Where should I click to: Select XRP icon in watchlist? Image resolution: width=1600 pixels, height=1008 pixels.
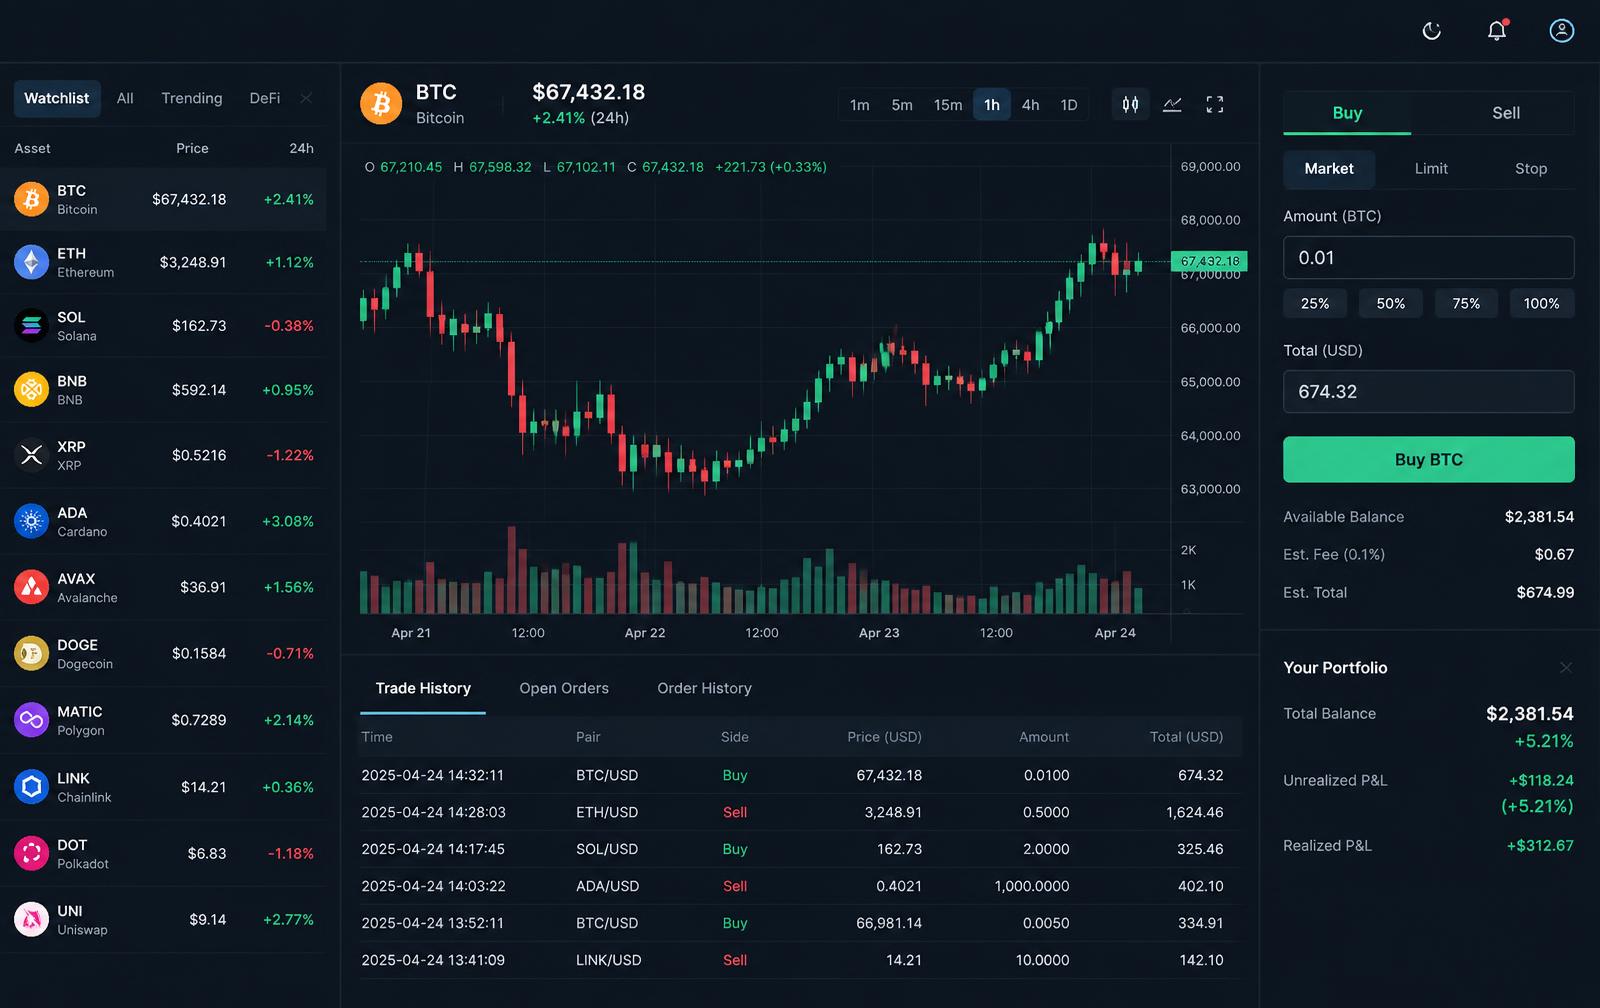coord(31,455)
